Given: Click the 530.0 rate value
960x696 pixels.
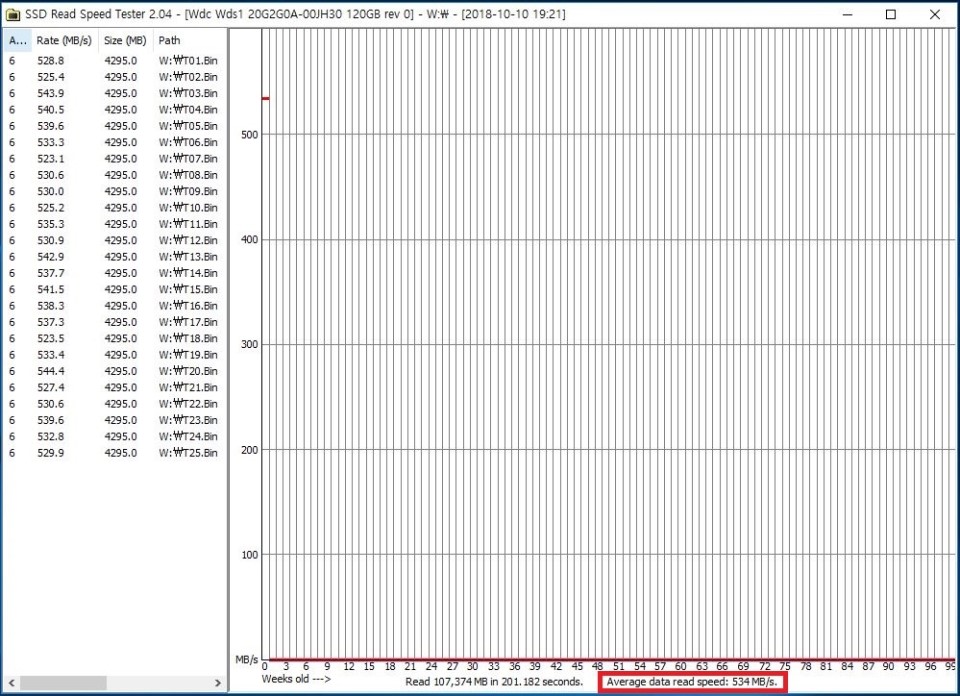Looking at the screenshot, I should tap(50, 192).
